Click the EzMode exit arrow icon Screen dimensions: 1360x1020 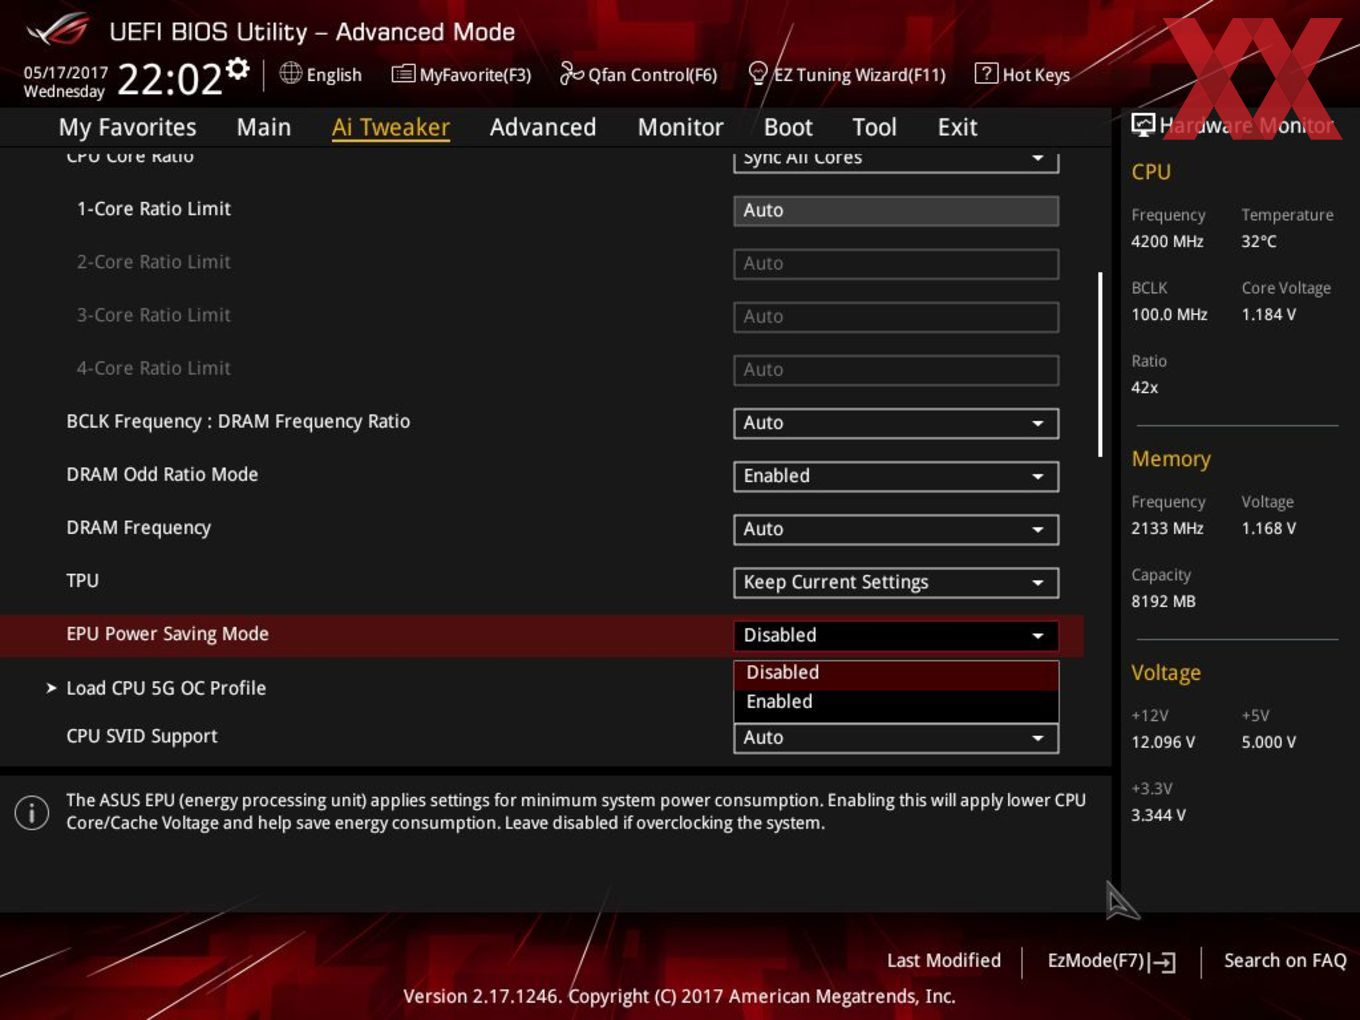1162,962
